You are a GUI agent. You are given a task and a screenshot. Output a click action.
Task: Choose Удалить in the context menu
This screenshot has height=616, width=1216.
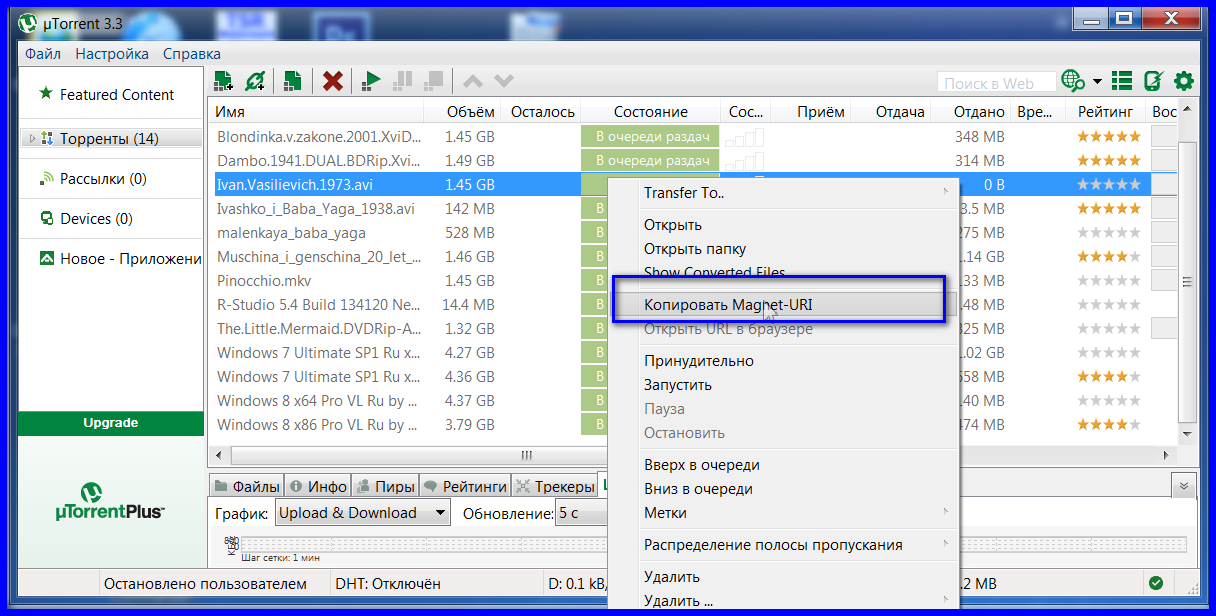(x=784, y=577)
